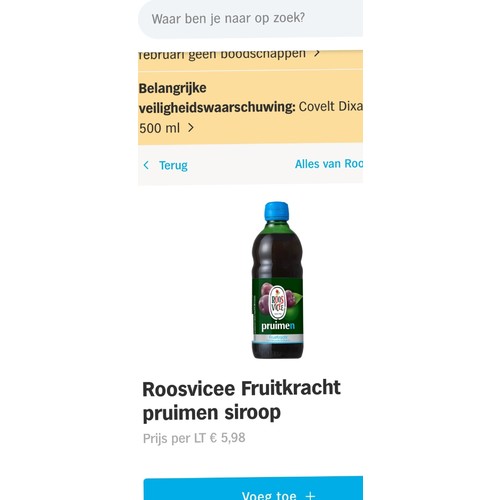The height and width of the screenshot is (500, 500).
Task: Open the 'Belangrijke veiligheidswaarschuwing' notice
Action: click(250, 107)
